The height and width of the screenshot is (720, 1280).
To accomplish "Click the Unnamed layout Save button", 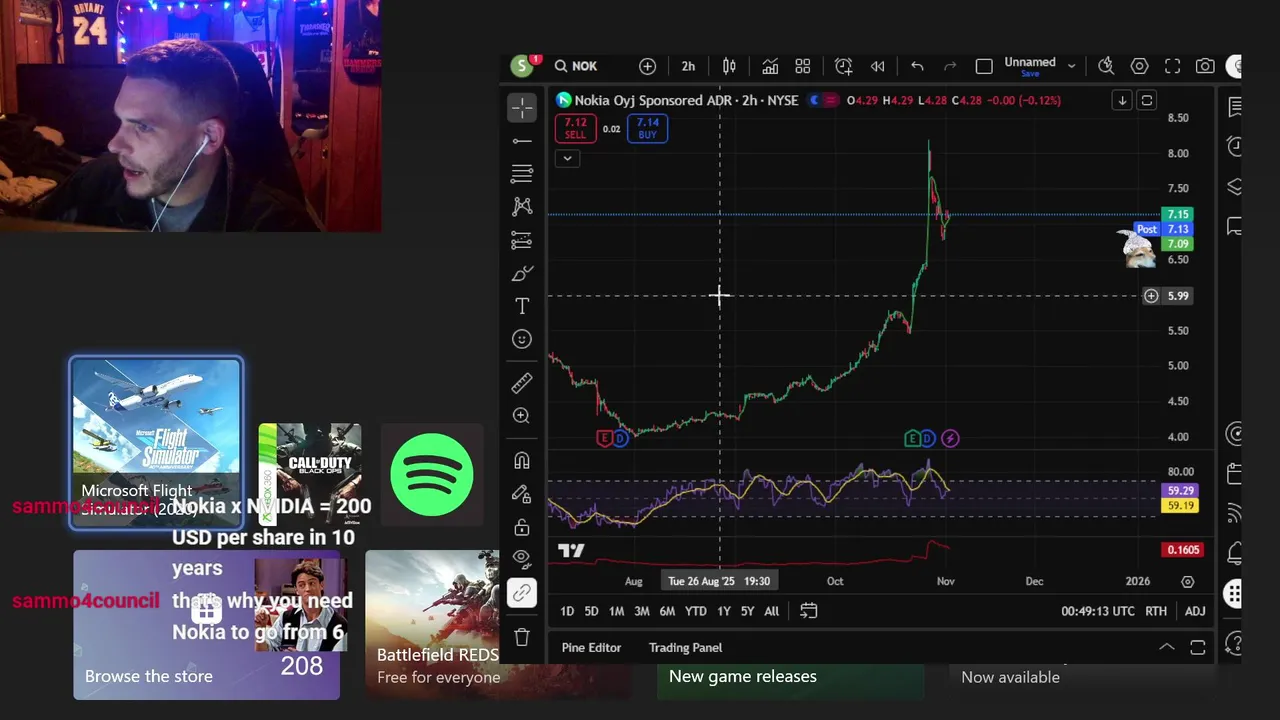I will click(1030, 66).
